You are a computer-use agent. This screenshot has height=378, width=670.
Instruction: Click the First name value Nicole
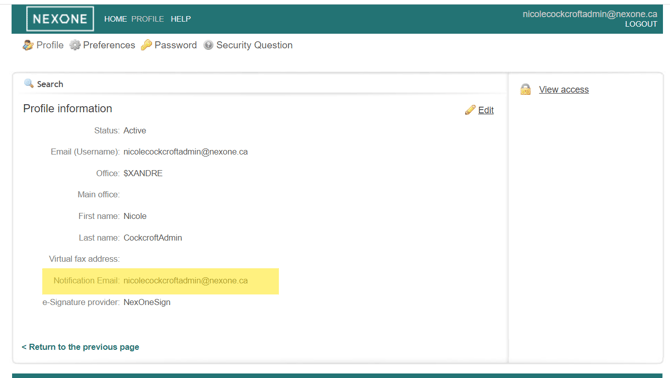tap(135, 216)
